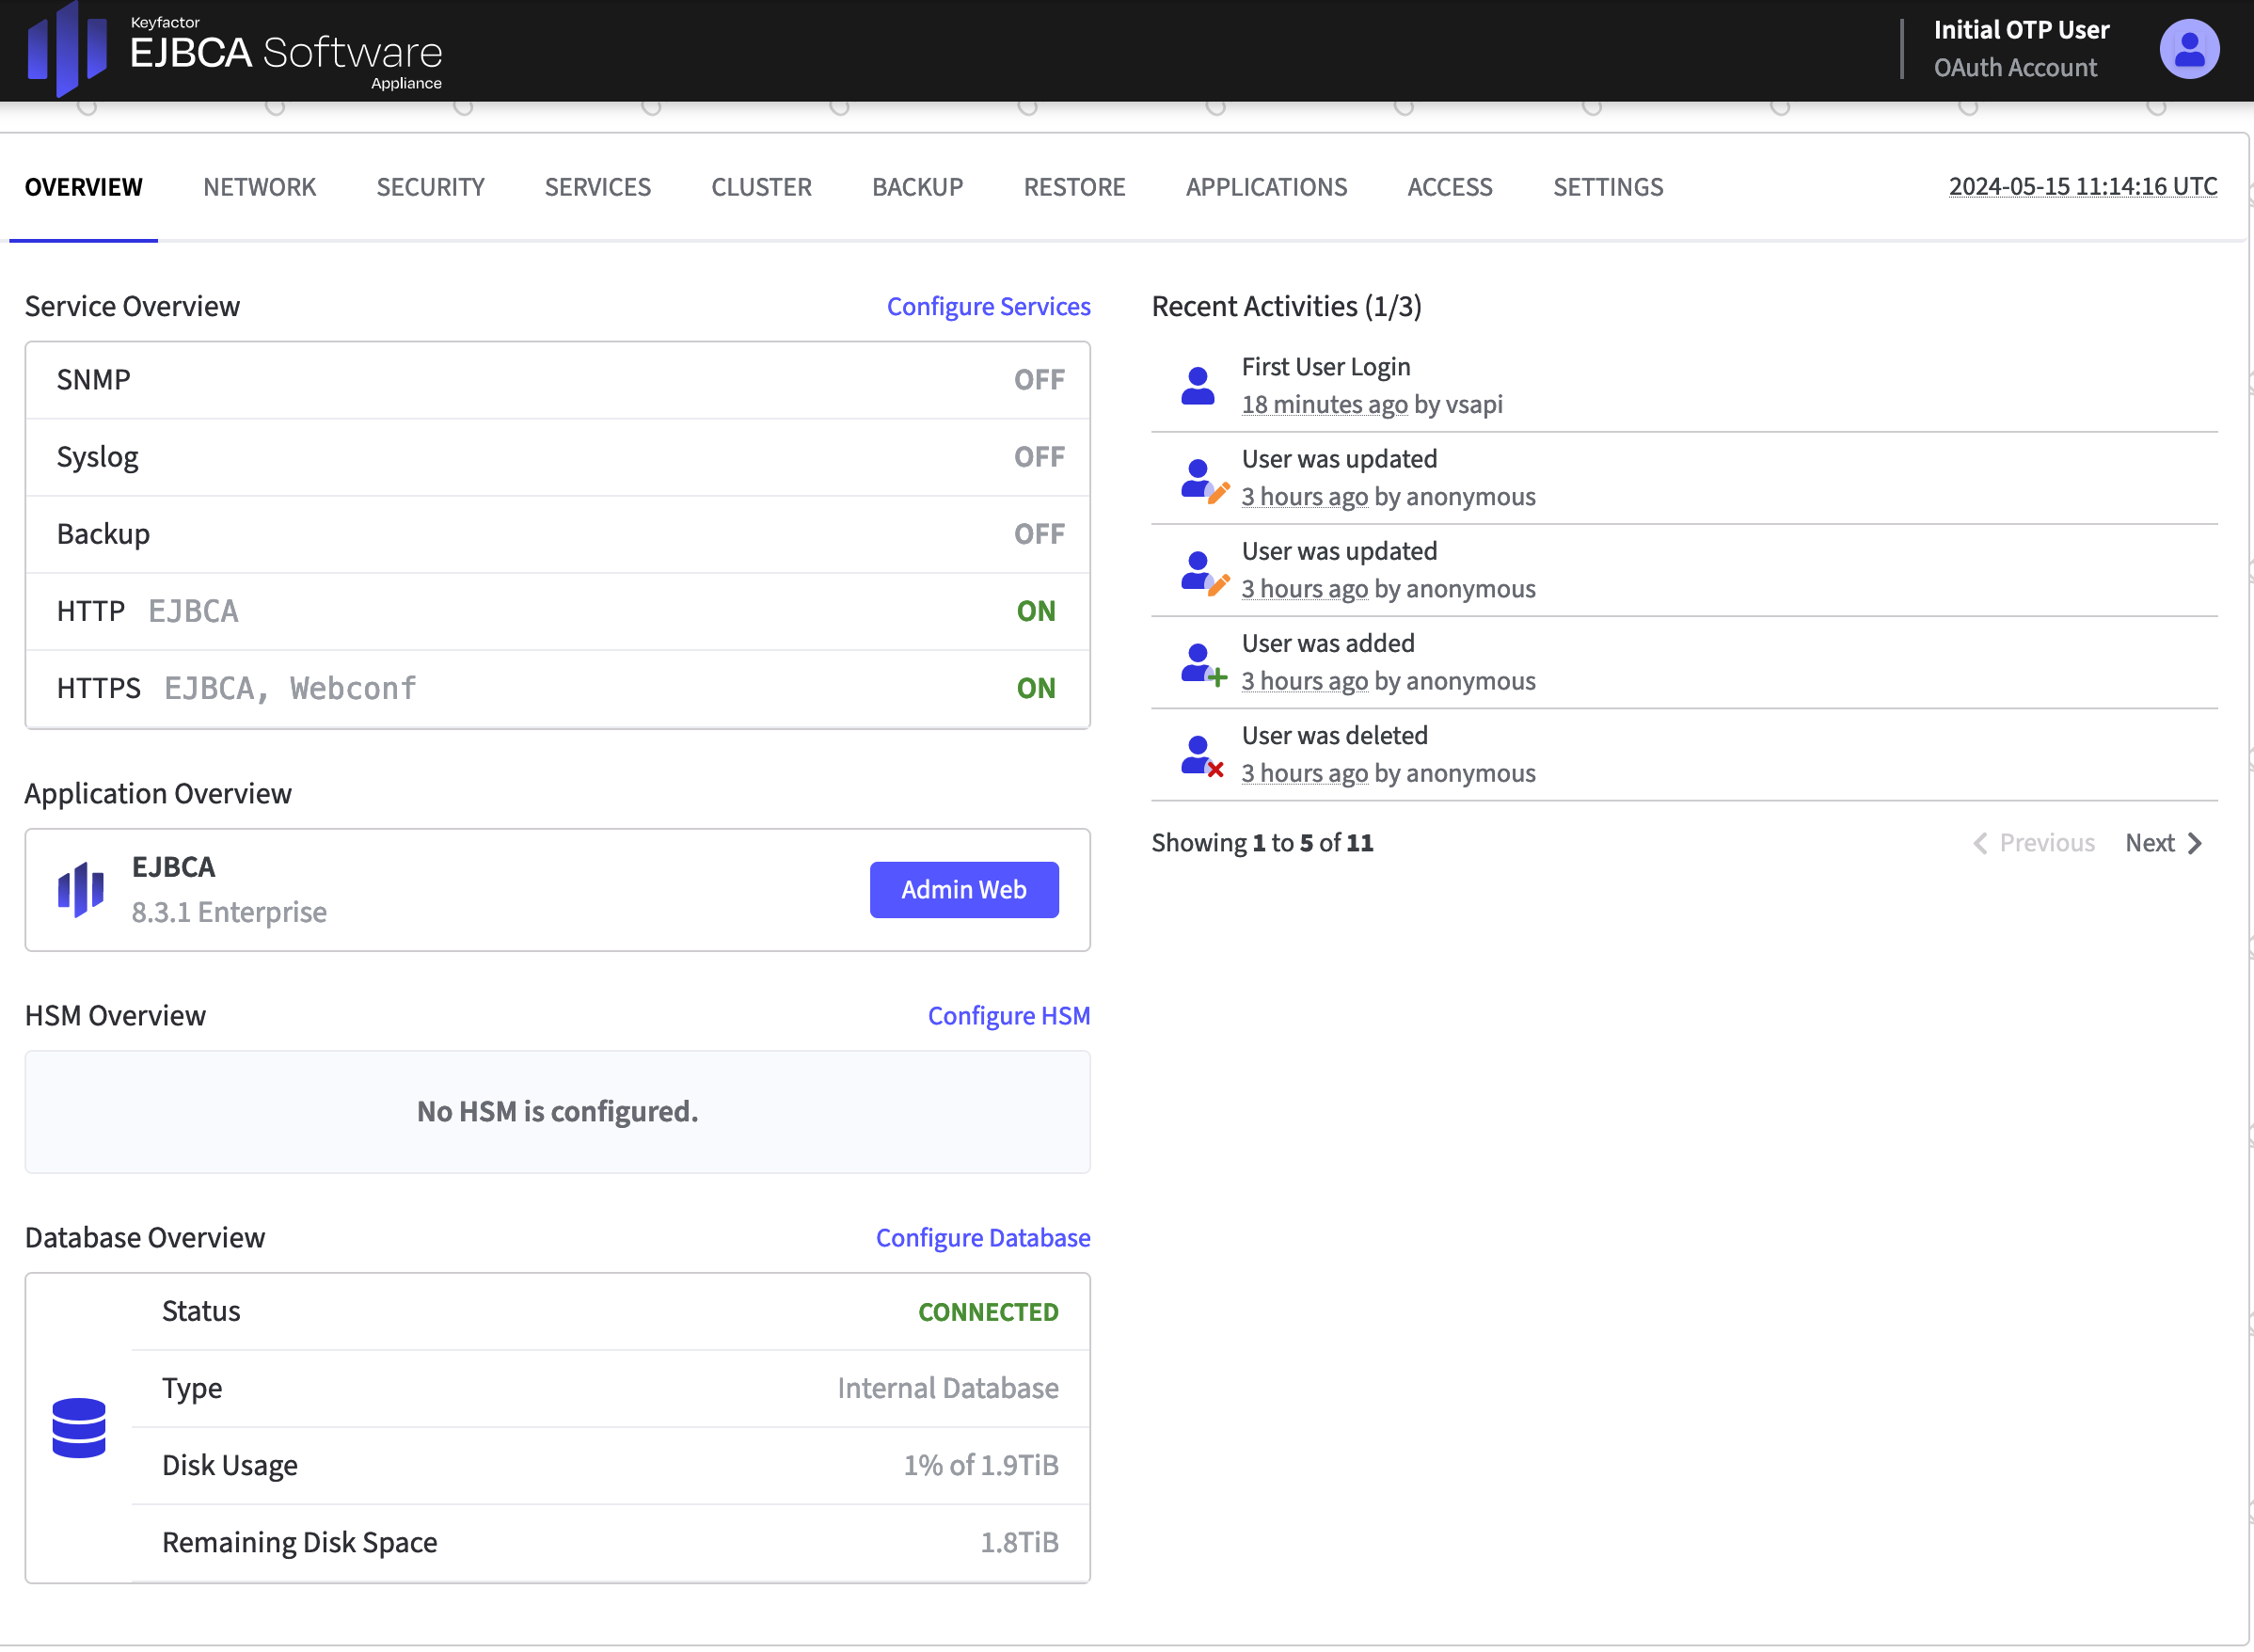
Task: Click the SNMP OFF status
Action: coord(1039,380)
